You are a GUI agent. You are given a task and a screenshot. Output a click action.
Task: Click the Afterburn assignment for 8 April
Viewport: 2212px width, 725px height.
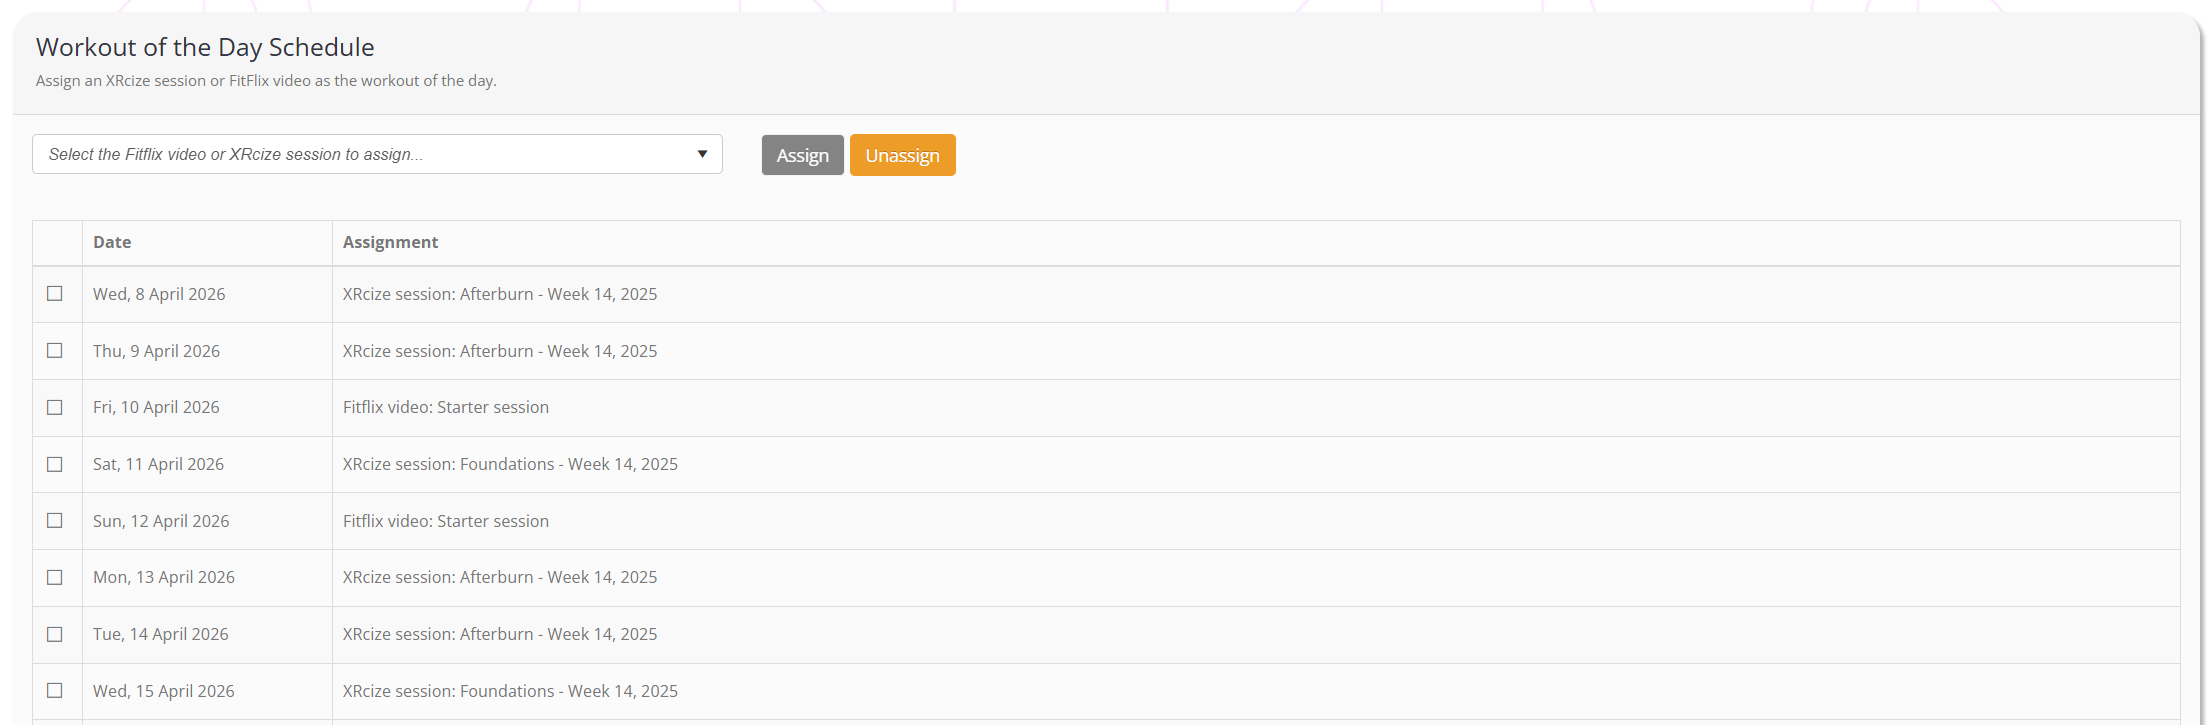pyautogui.click(x=499, y=294)
